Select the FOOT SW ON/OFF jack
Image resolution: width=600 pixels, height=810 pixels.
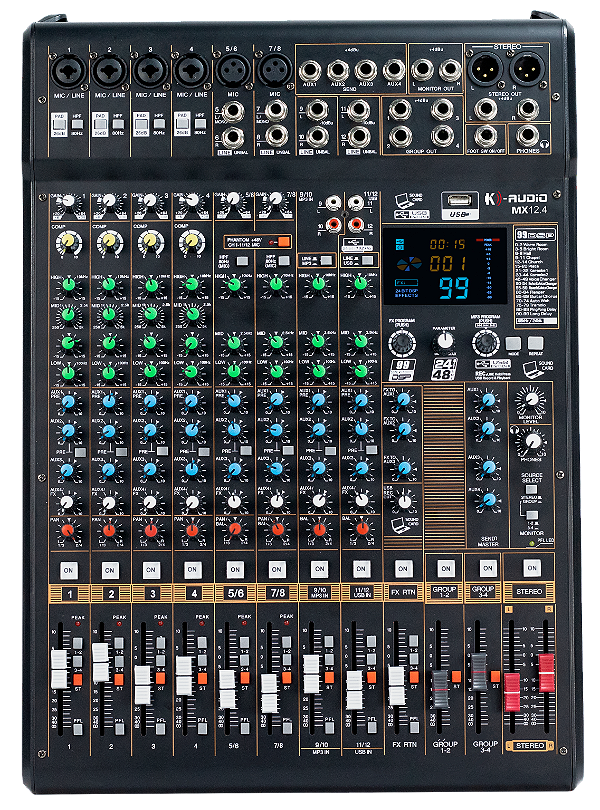click(485, 136)
